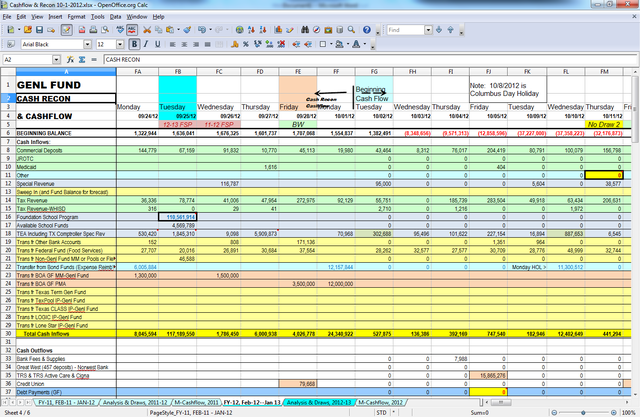Screen dimensions: 640x417
Task: Switch to Analysis & Draws, 2012-13 tab
Action: coord(318,402)
